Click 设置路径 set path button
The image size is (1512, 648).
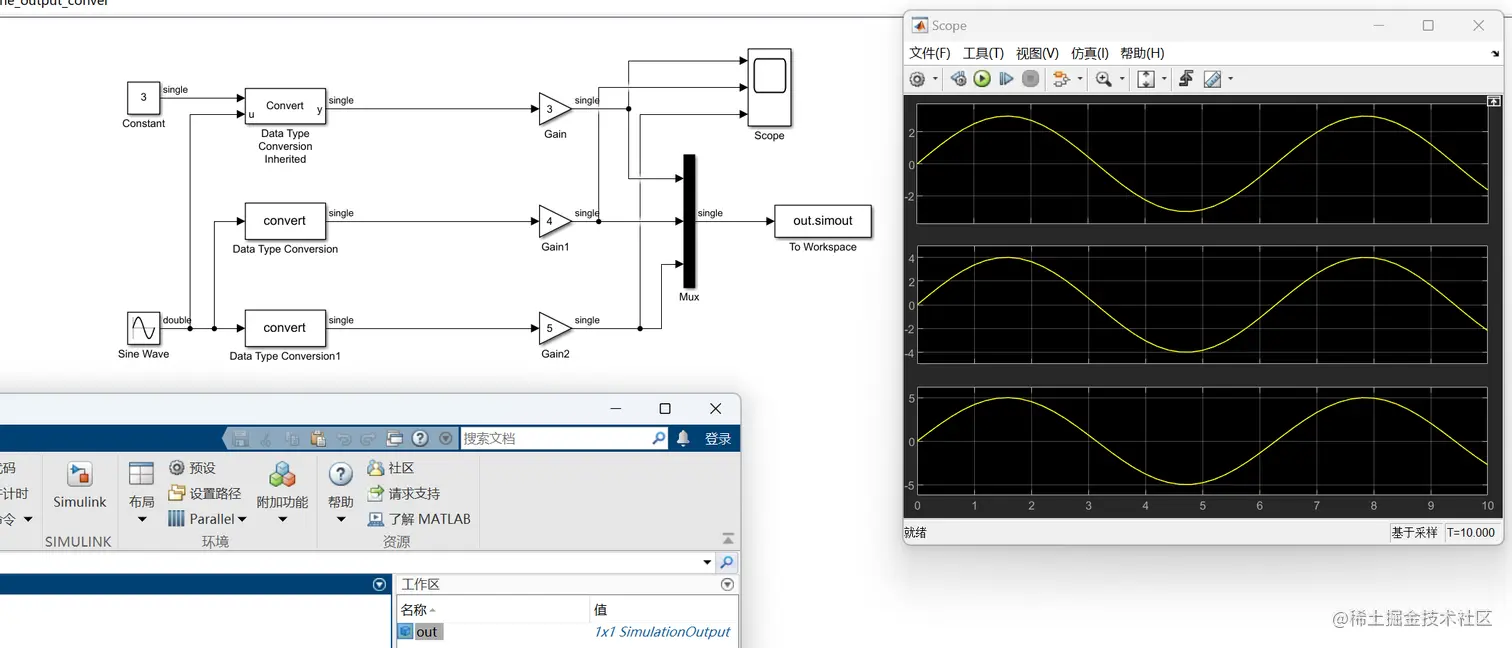(x=204, y=493)
